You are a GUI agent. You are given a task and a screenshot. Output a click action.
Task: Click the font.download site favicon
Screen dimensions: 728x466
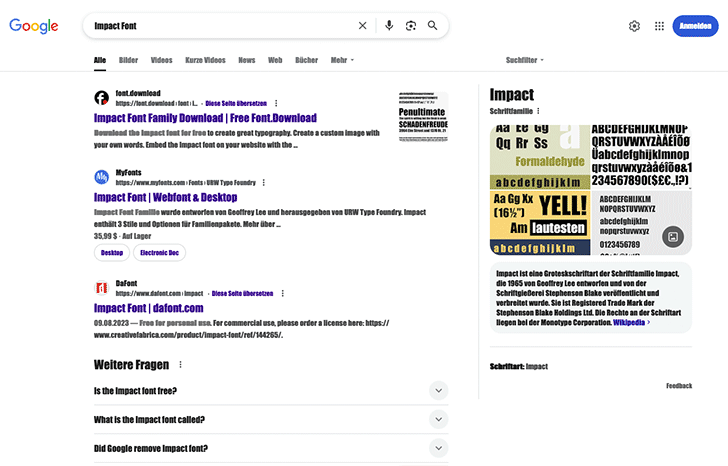point(102,98)
